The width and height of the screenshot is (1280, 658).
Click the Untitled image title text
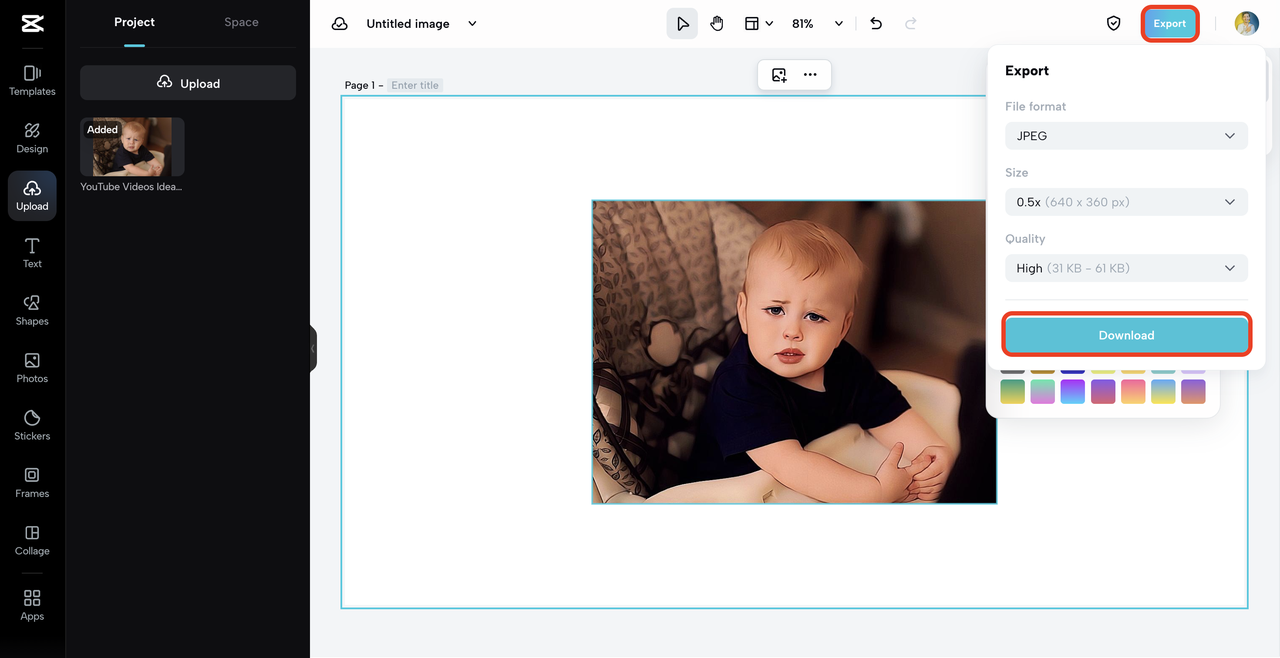[x=408, y=23]
